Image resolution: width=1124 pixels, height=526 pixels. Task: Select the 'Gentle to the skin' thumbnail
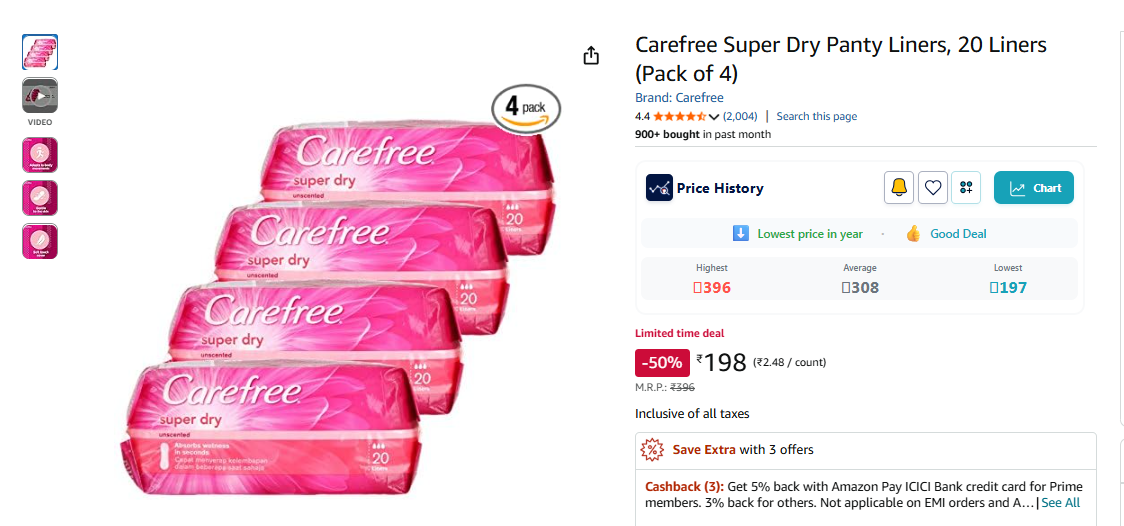pos(40,198)
